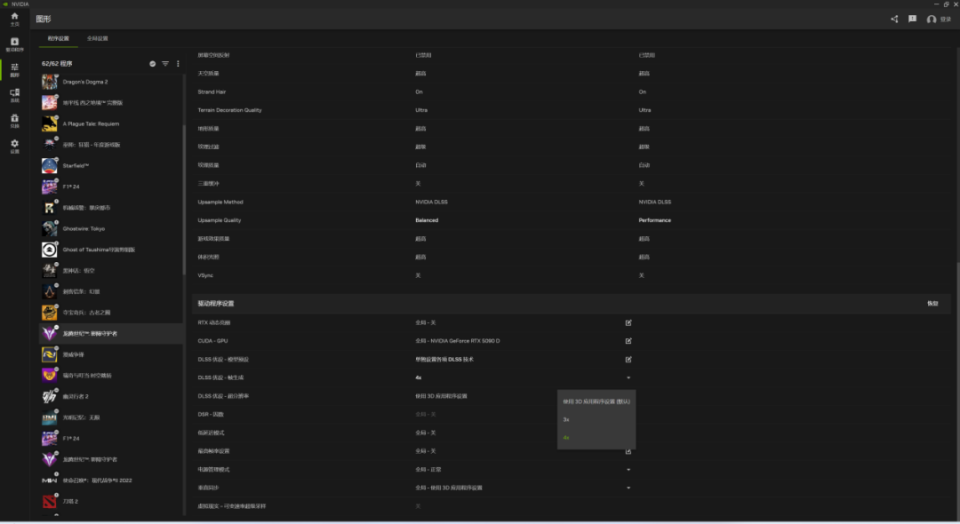
Task: Select the Ghostrunner 2 program icon
Action: coord(50,397)
